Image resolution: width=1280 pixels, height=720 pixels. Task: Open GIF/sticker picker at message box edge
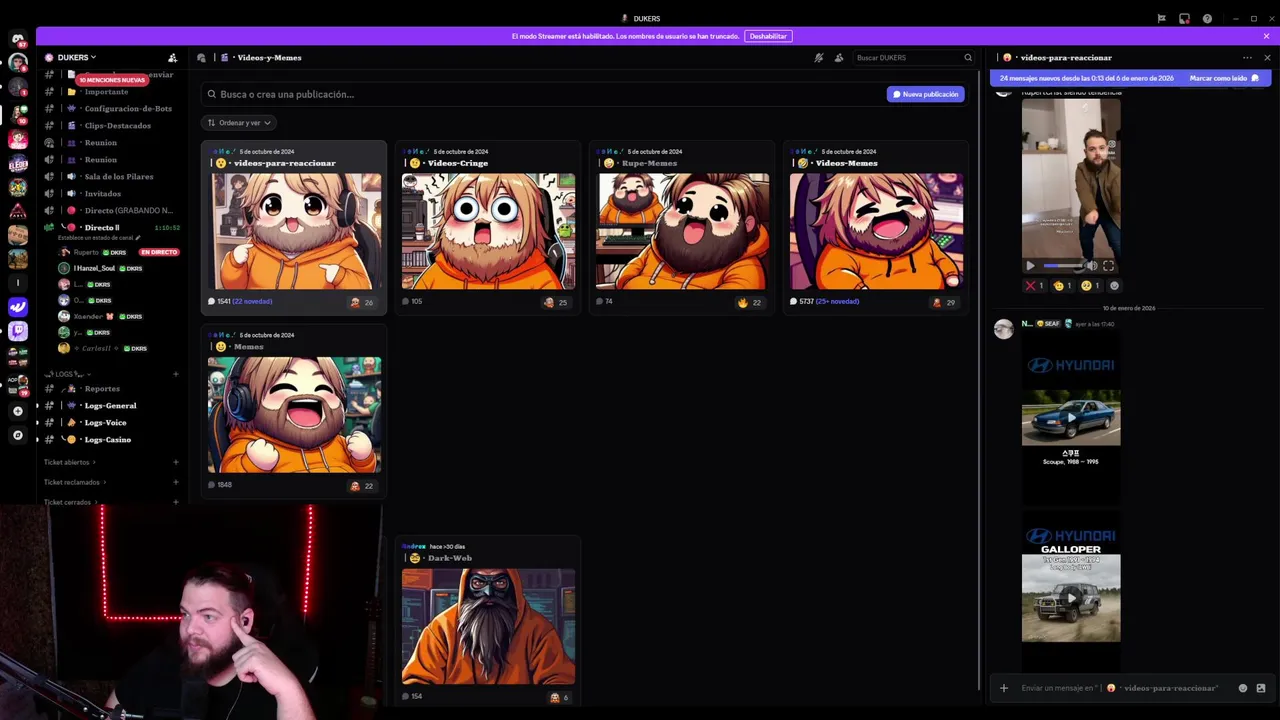pos(1261,688)
